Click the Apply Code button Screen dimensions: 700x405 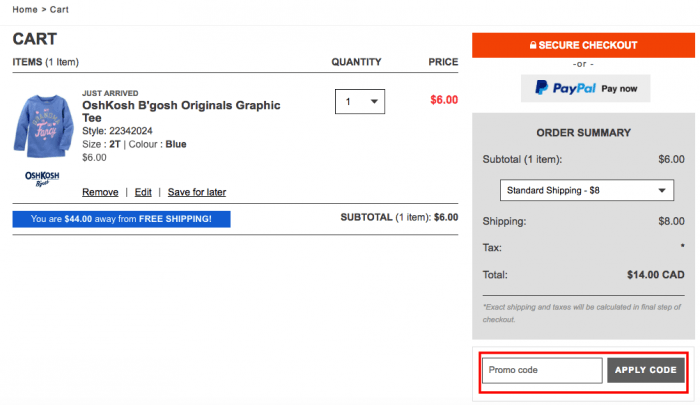[x=646, y=370]
